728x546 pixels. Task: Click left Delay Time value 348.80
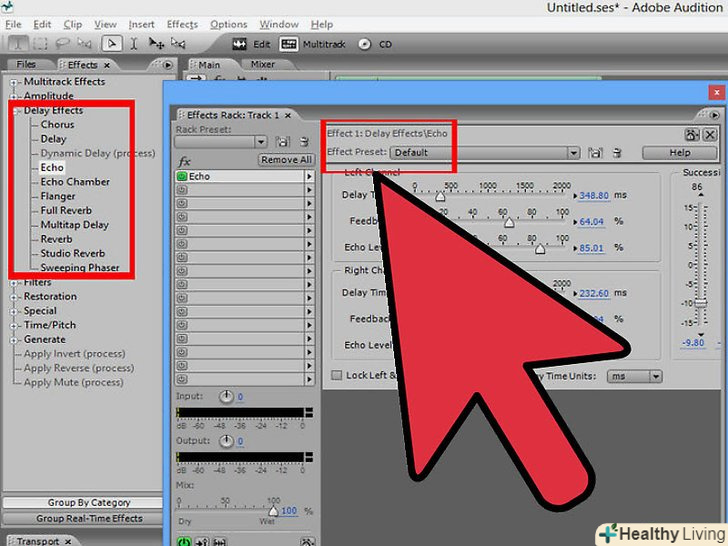594,195
